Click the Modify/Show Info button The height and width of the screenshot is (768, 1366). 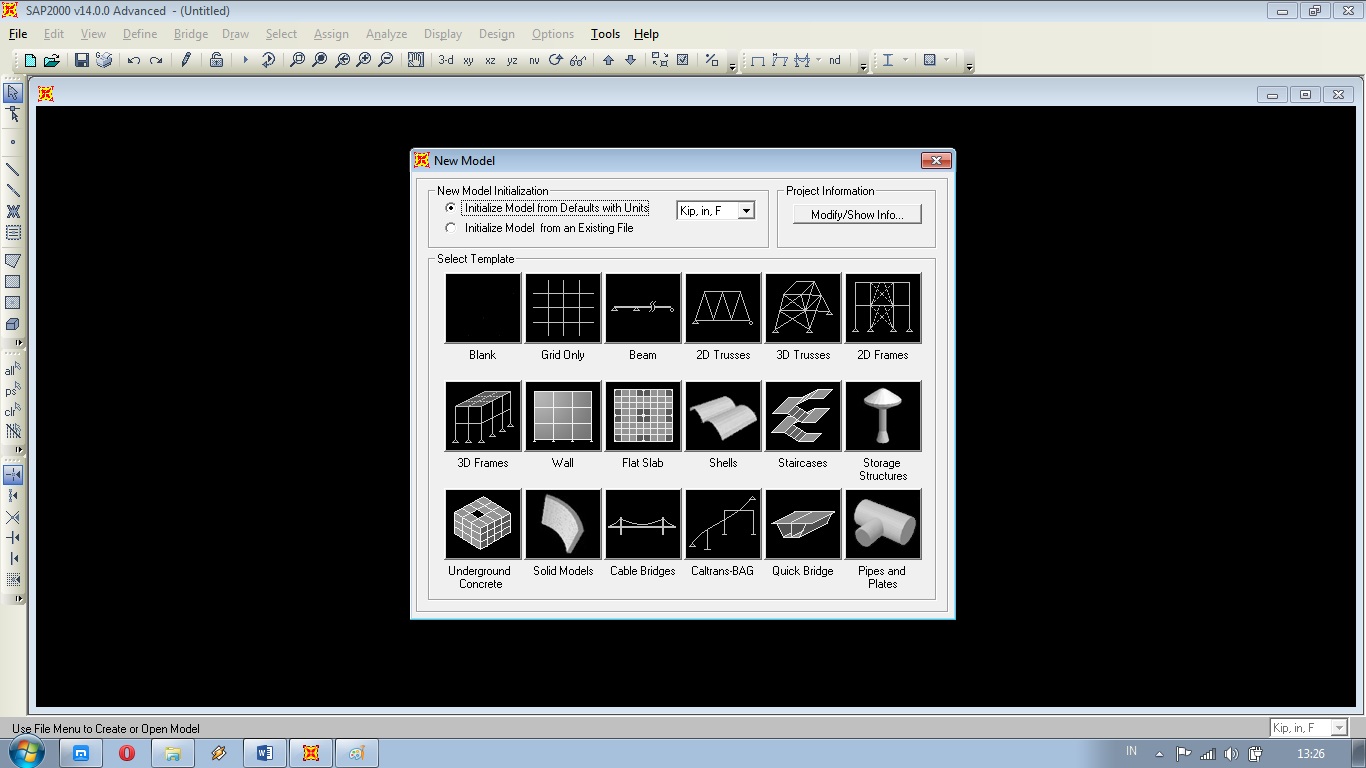click(x=857, y=213)
